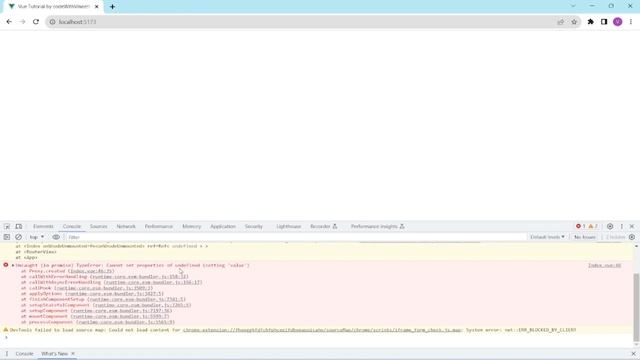Open the Index.vue source link at right

click(604, 265)
